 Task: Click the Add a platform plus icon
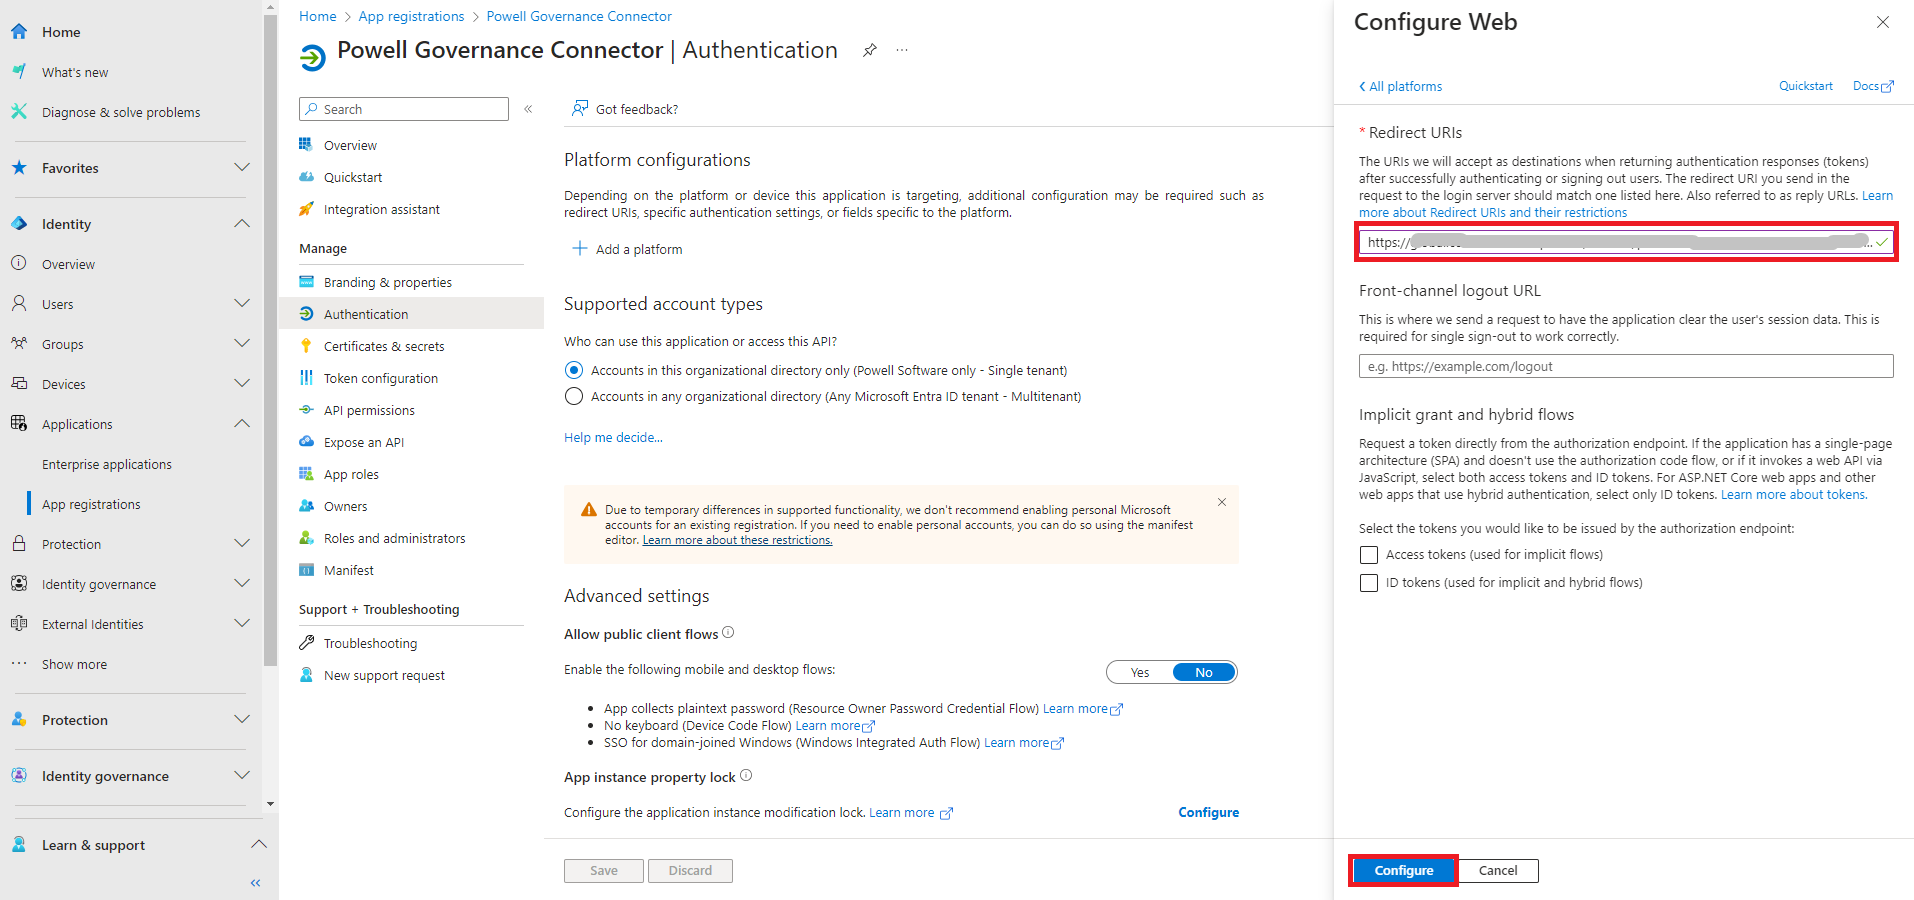(x=579, y=248)
